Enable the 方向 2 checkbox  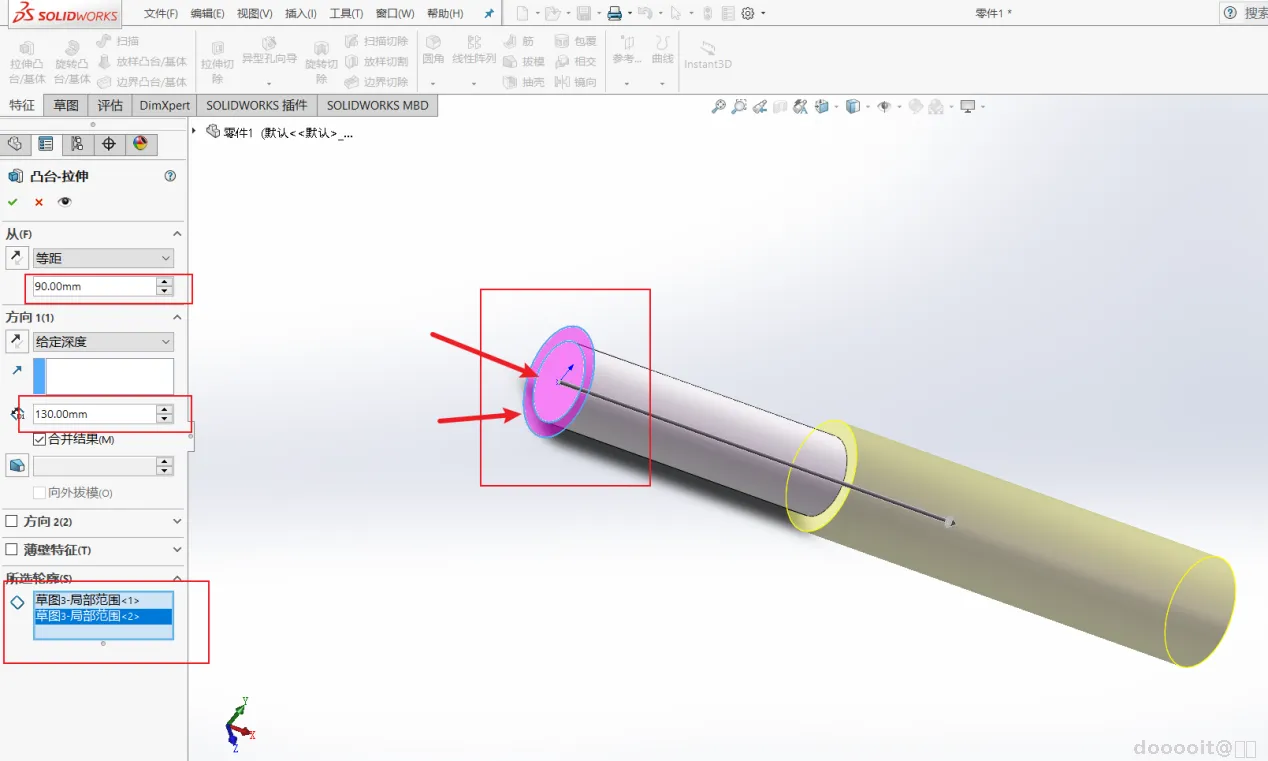point(12,521)
